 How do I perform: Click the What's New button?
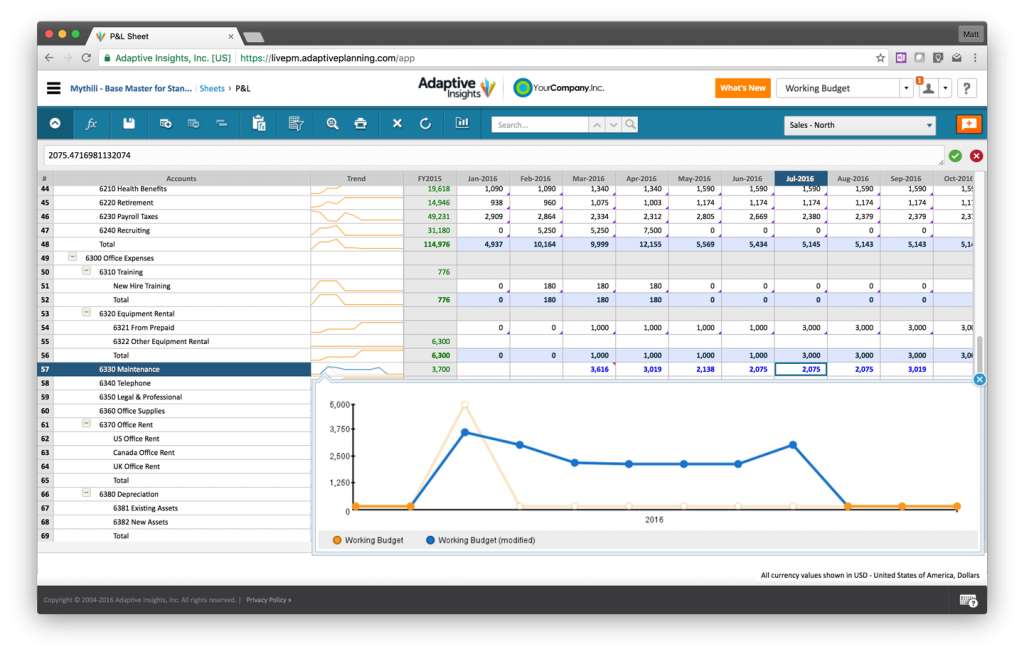tap(743, 88)
